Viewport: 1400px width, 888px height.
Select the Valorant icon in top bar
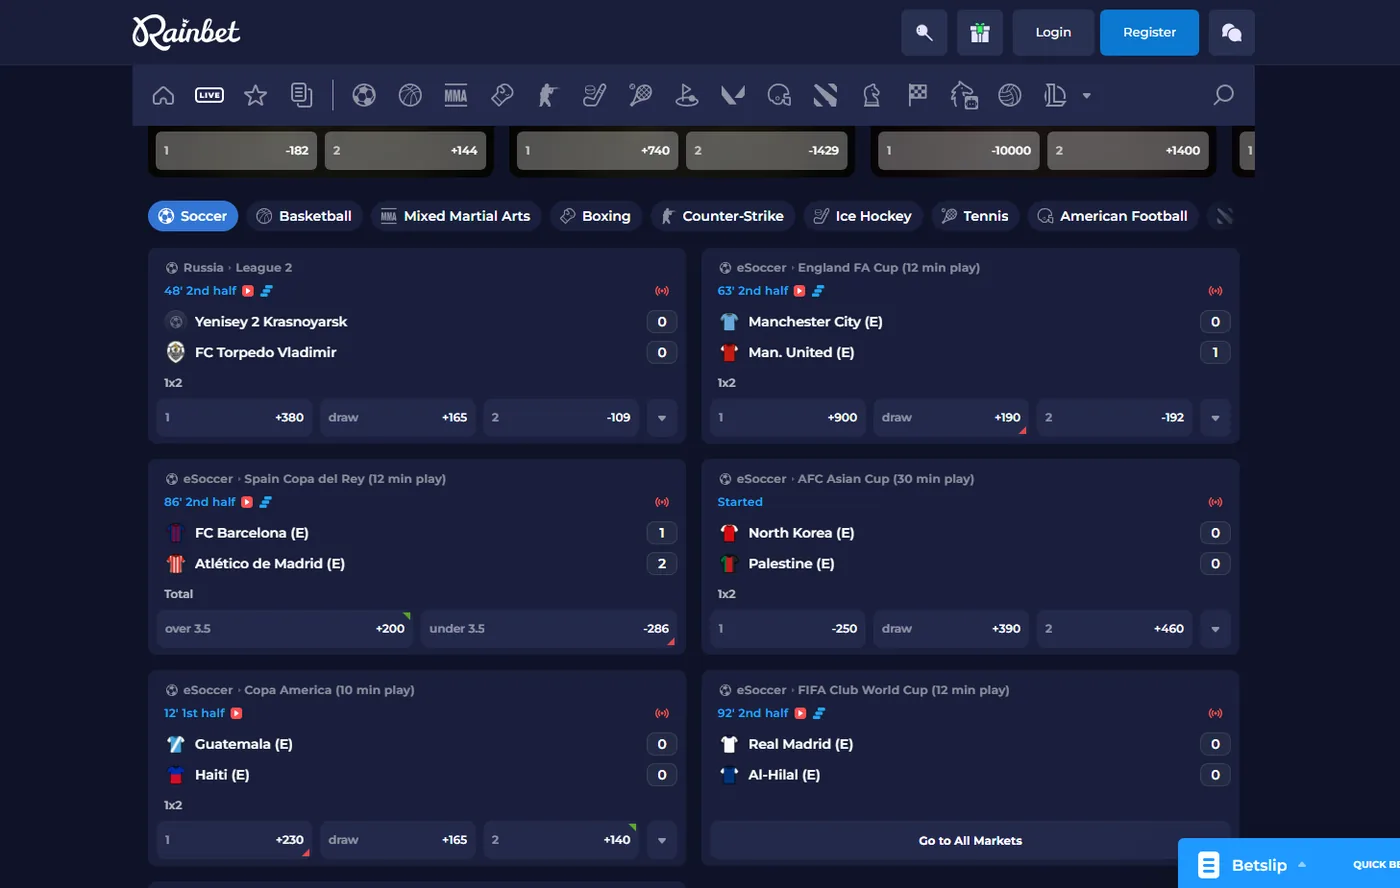[x=733, y=95]
